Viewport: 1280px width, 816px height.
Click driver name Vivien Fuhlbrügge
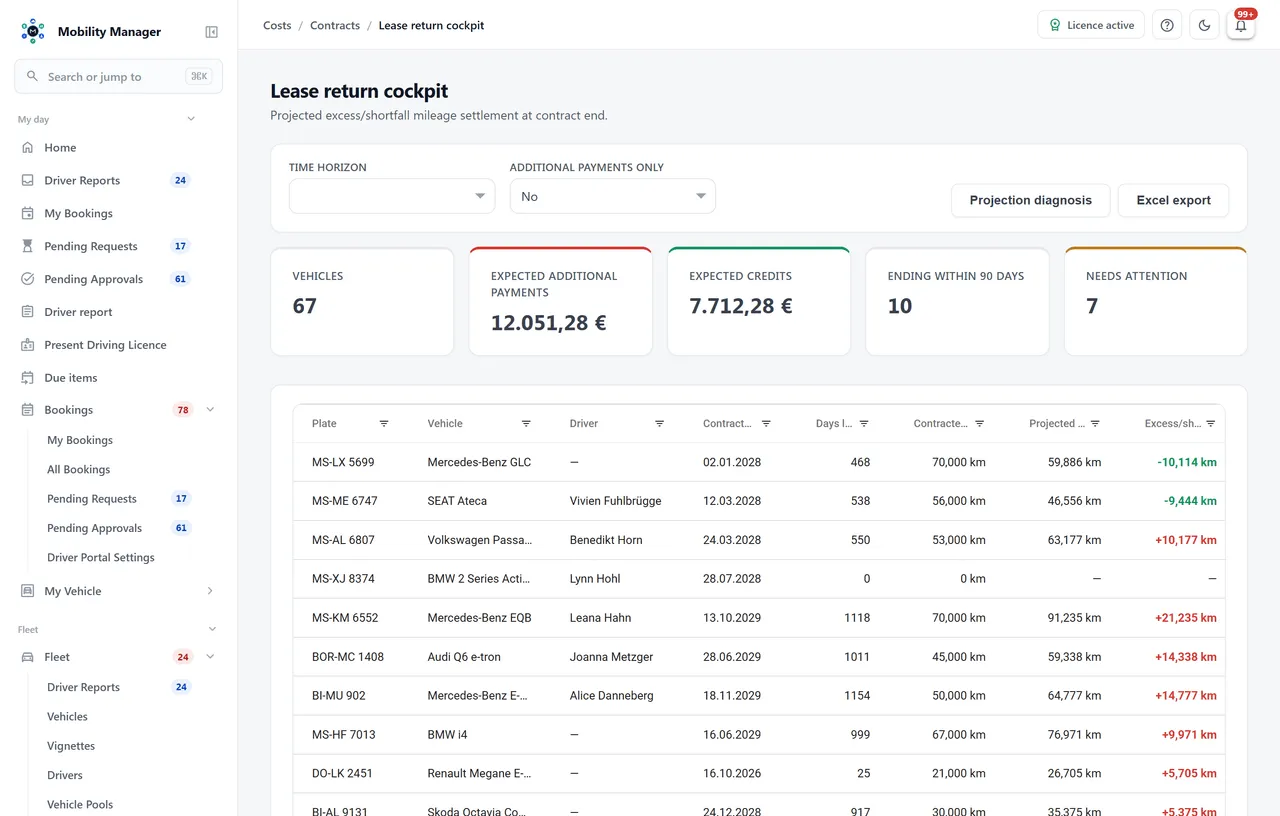(x=615, y=501)
